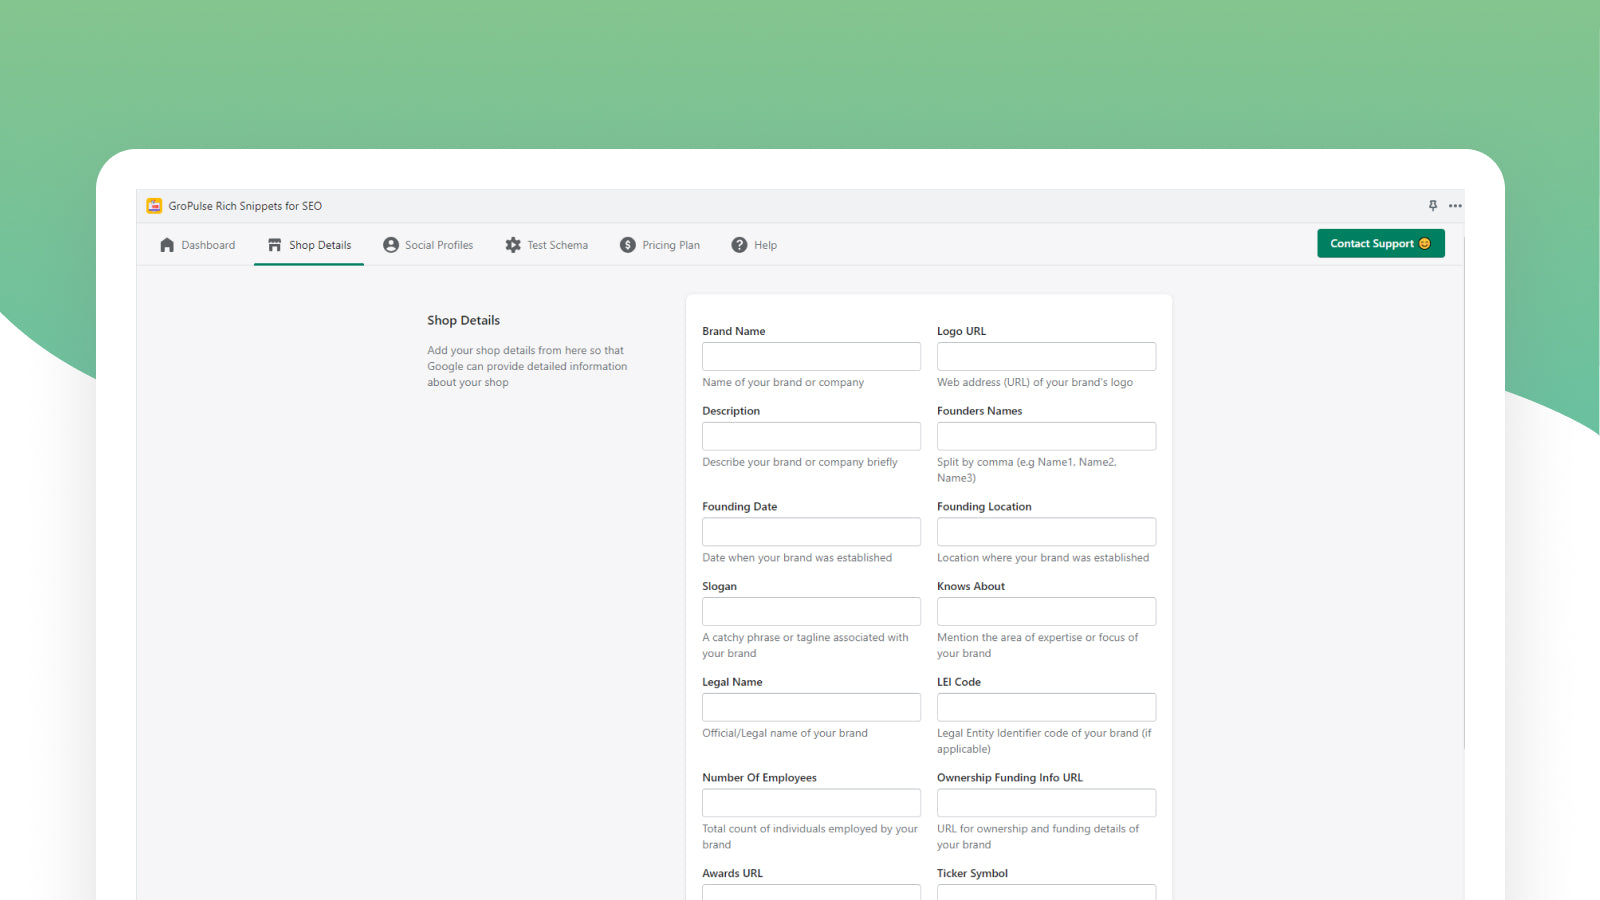
Task: Focus the Logo URL input field
Action: coord(1046,357)
